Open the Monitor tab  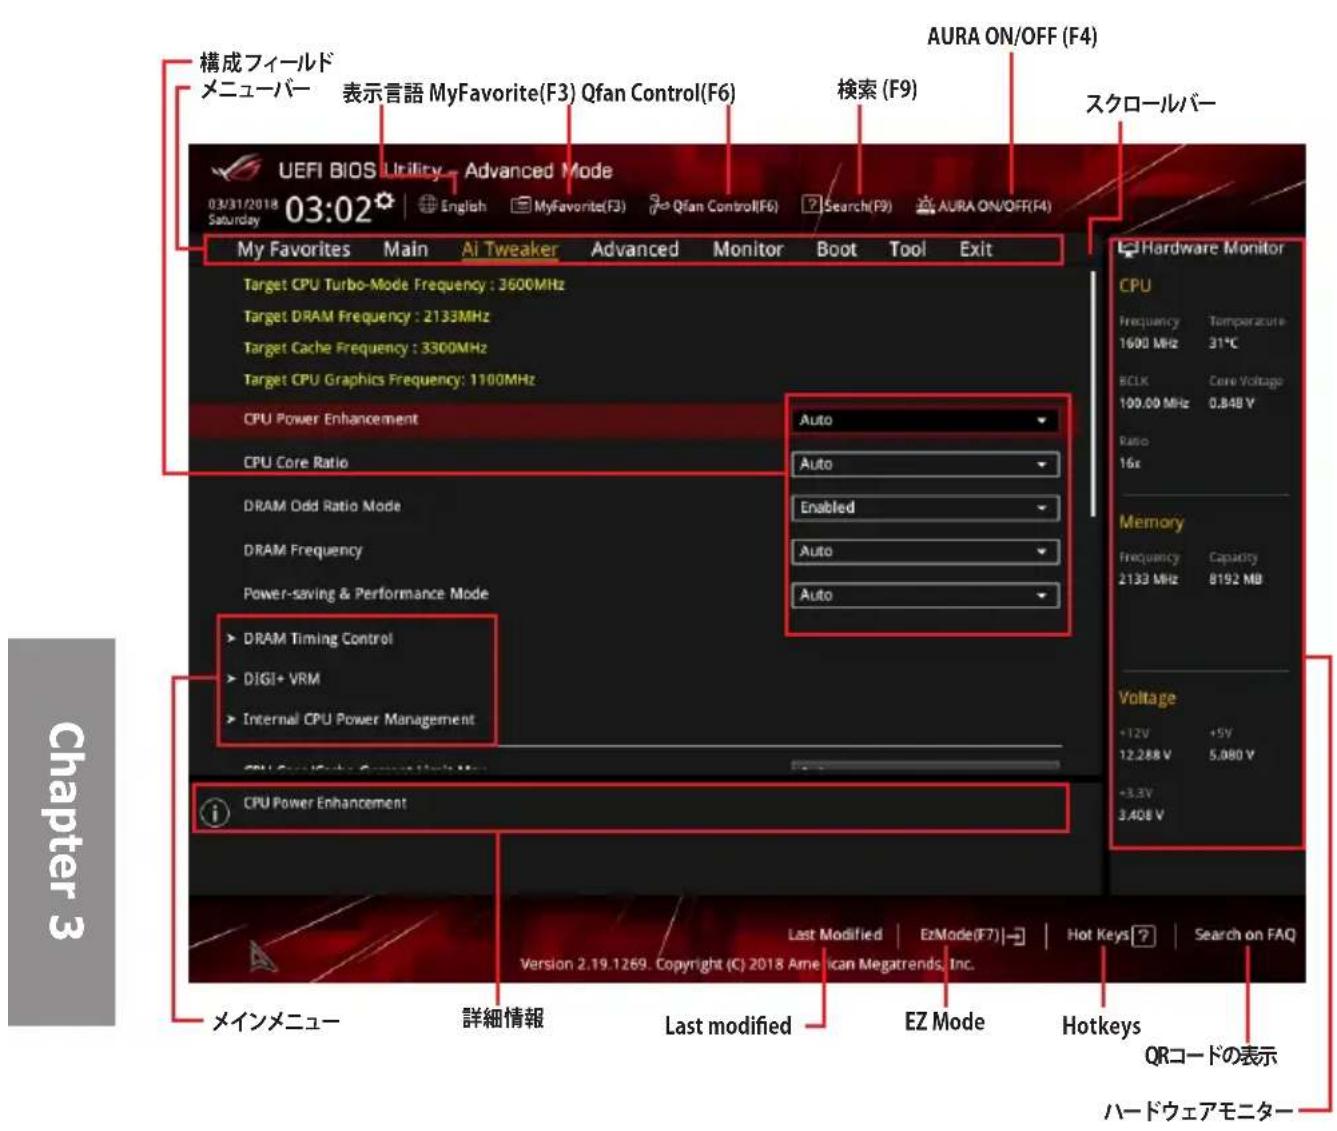tap(747, 249)
